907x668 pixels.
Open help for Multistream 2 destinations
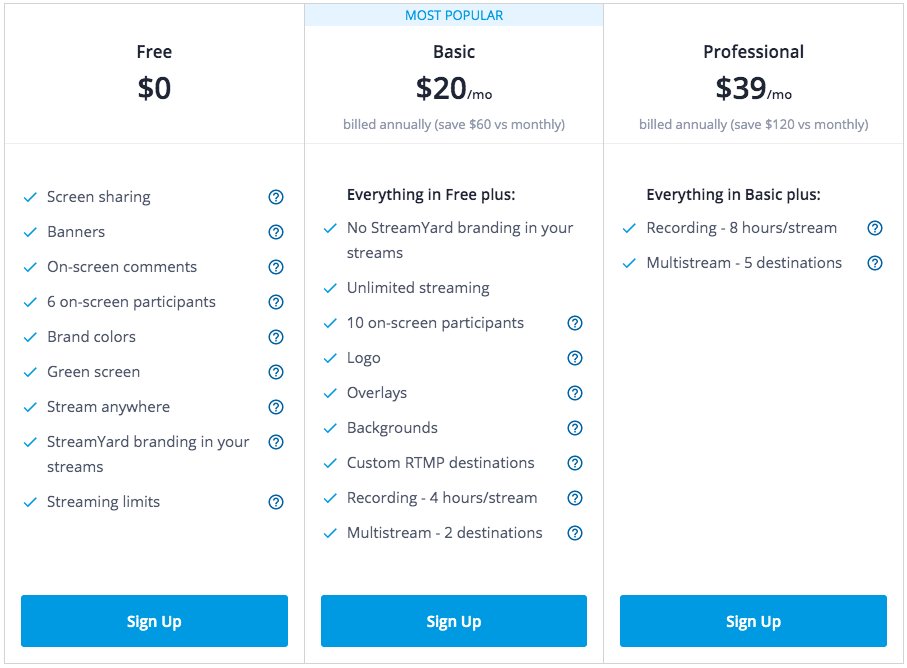point(575,533)
